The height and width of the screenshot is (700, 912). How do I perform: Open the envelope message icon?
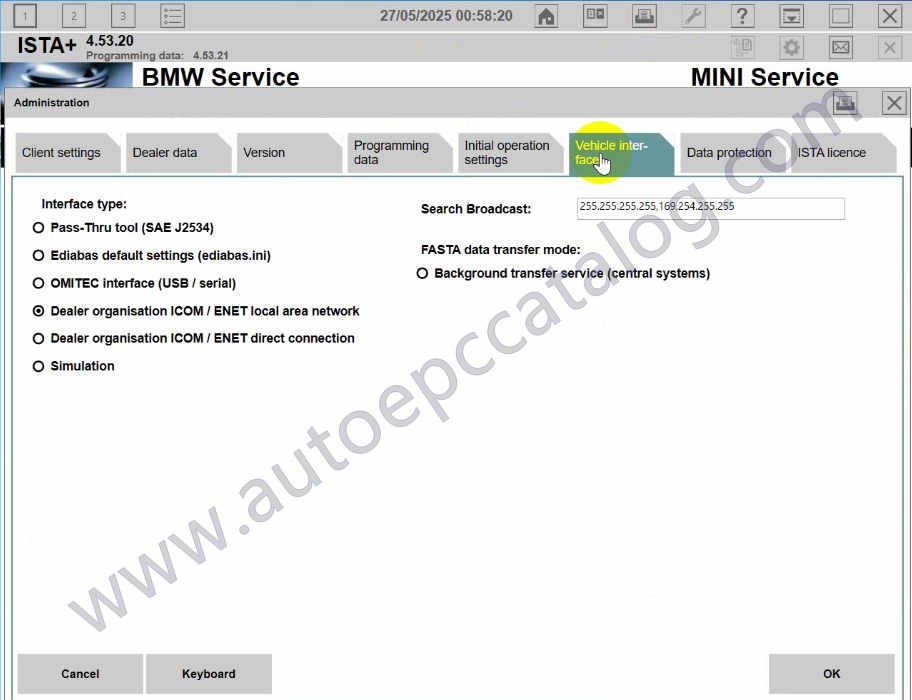(x=840, y=47)
